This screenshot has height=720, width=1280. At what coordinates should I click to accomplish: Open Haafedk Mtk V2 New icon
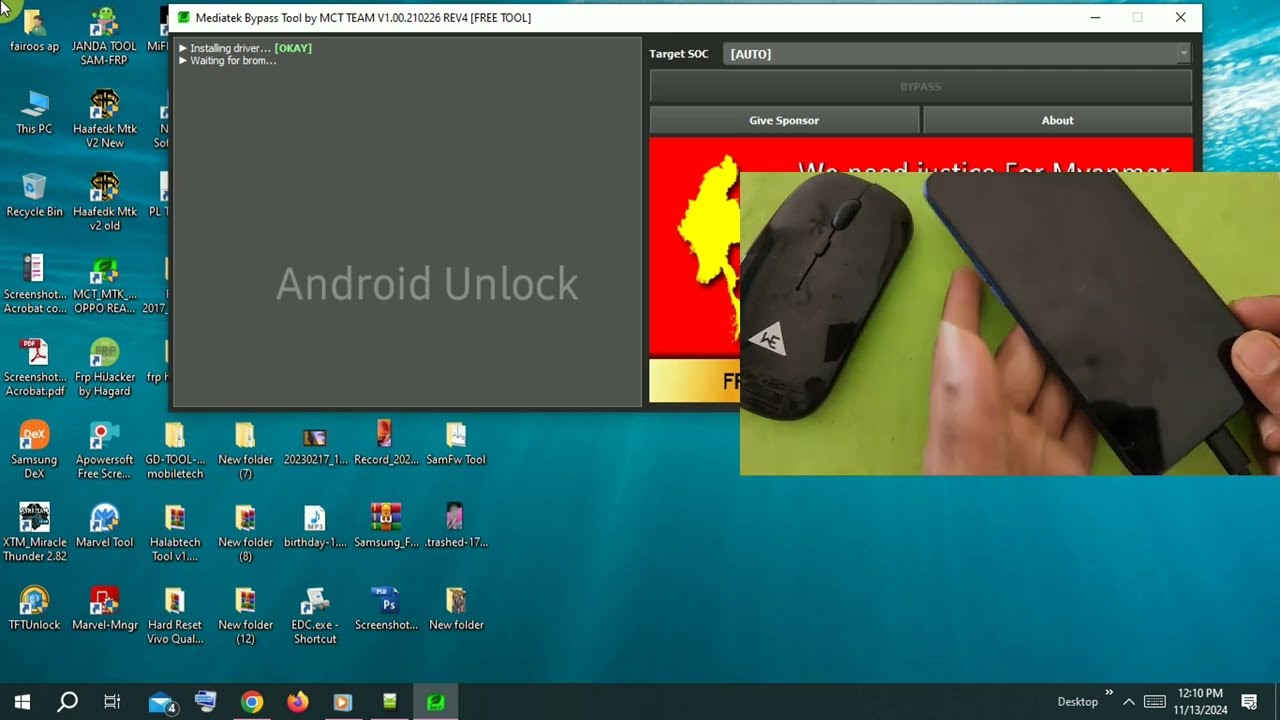click(x=104, y=119)
